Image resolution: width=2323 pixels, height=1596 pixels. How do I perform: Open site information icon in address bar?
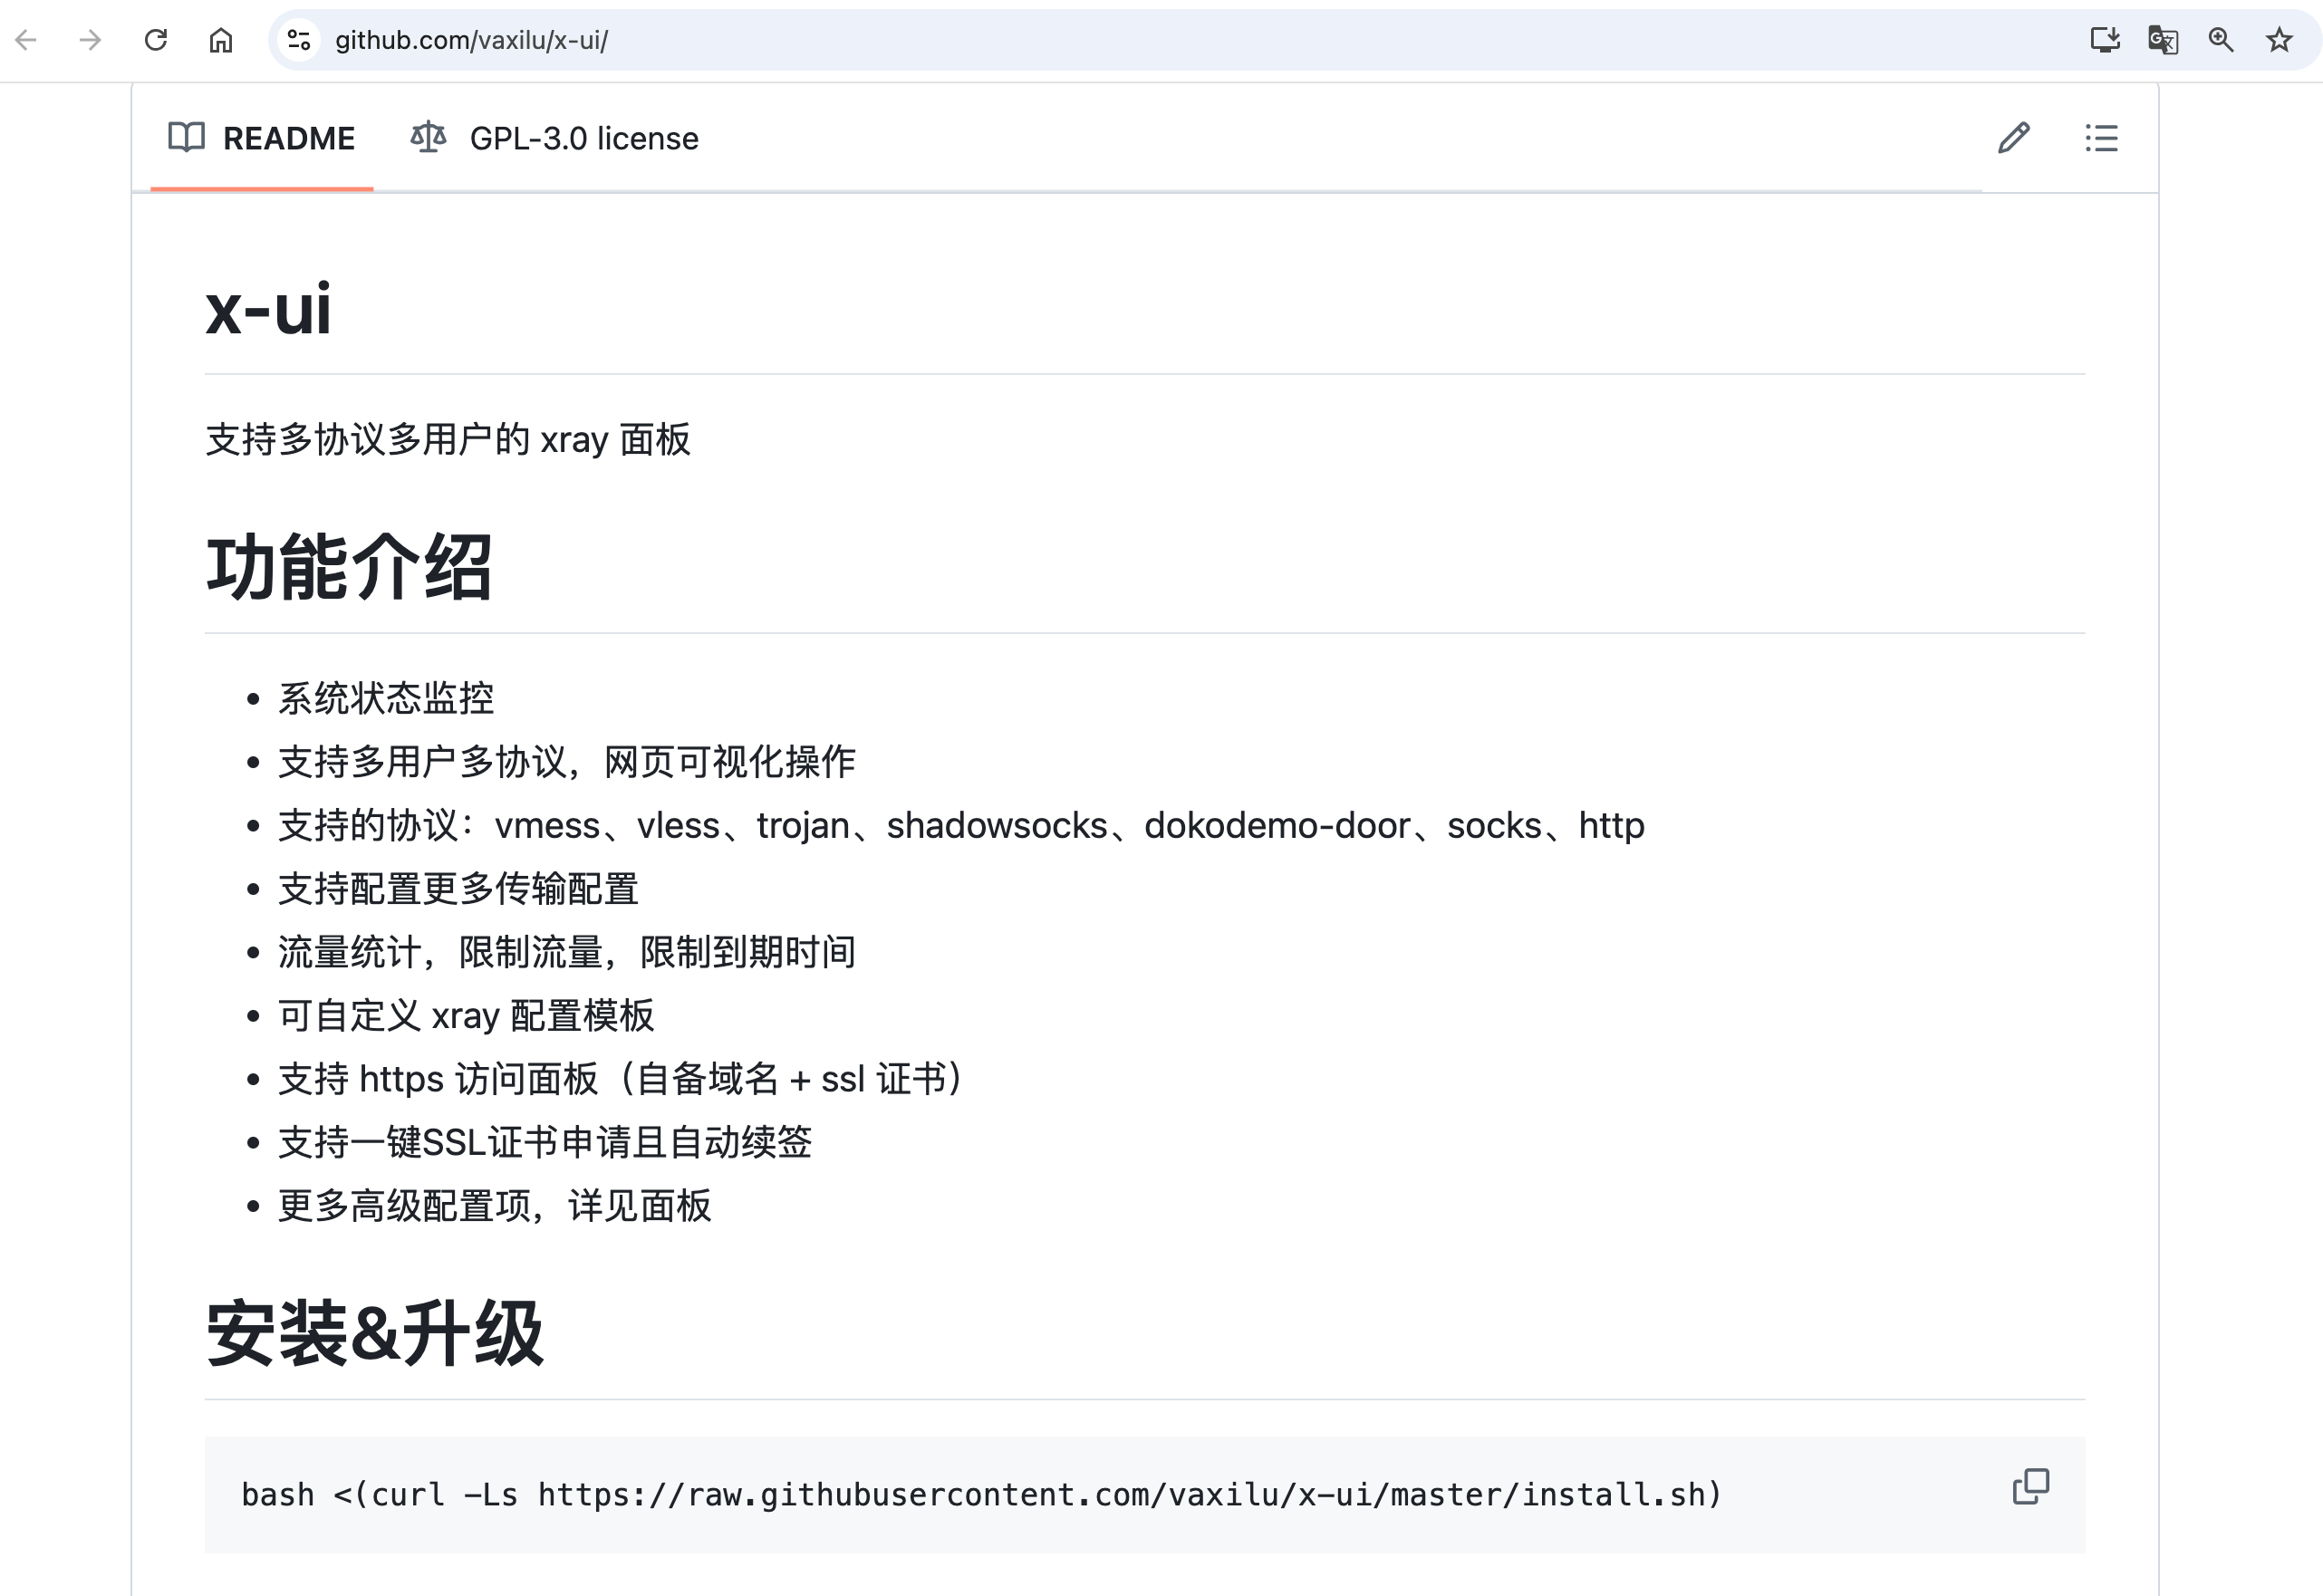(299, 40)
